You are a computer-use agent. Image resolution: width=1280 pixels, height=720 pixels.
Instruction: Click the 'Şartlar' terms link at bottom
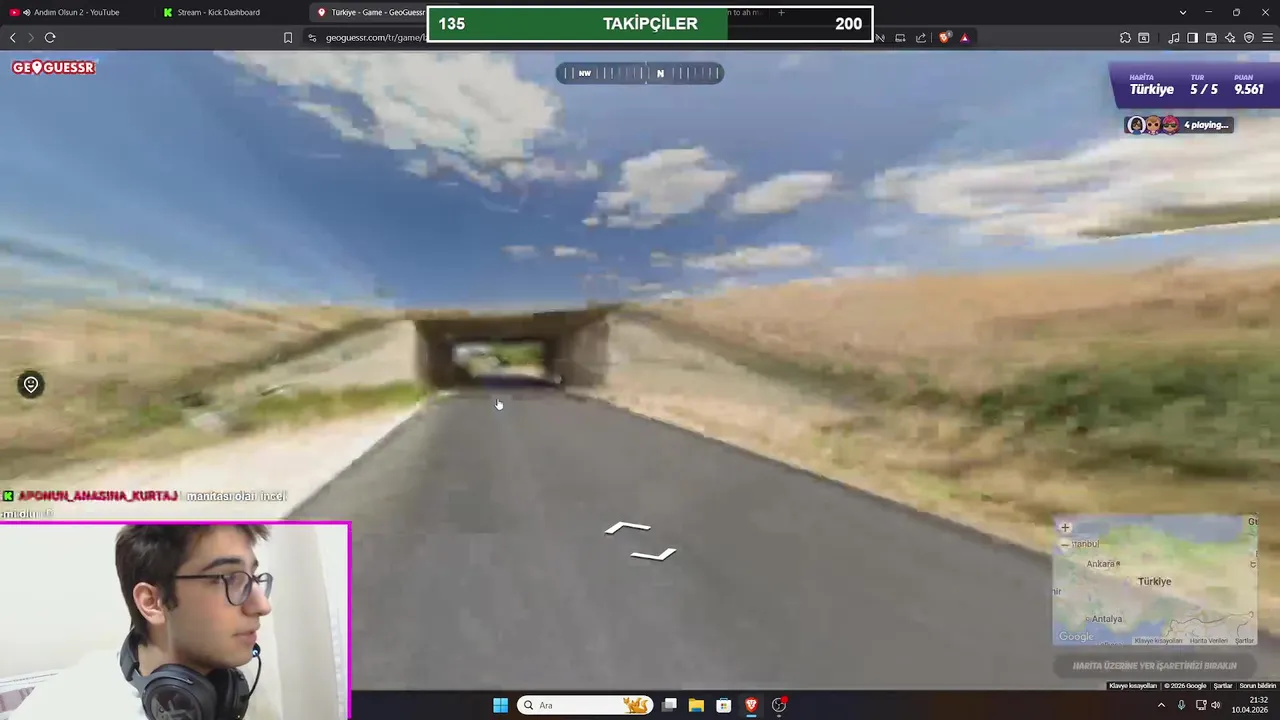pos(1223,686)
